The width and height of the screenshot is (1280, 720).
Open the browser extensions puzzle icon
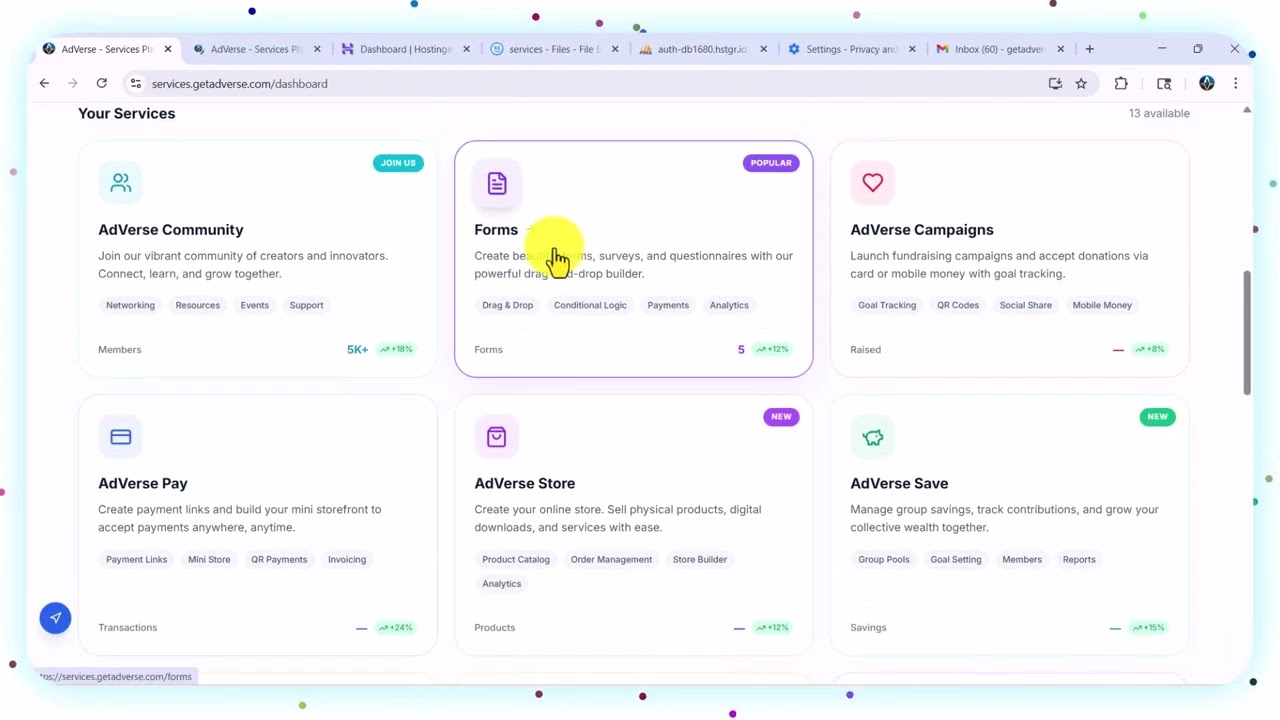point(1121,84)
